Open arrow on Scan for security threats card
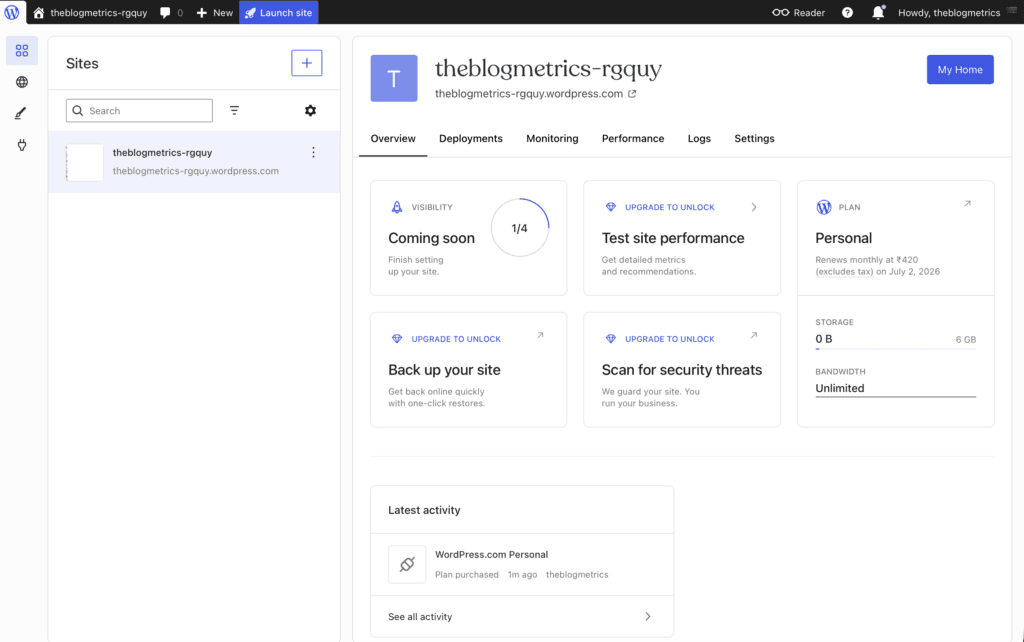 (754, 335)
